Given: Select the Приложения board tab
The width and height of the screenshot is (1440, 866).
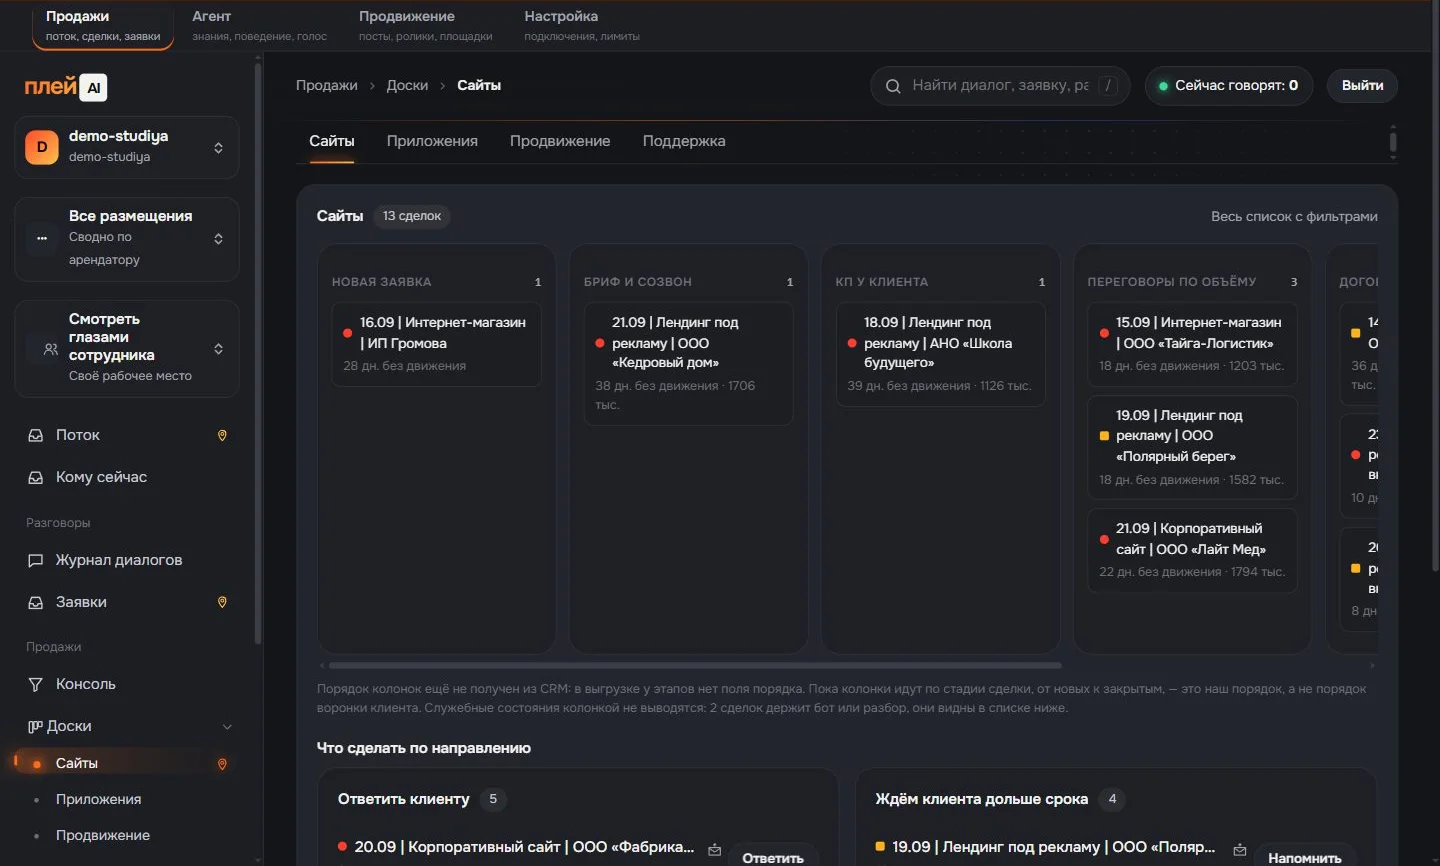Looking at the screenshot, I should point(432,141).
